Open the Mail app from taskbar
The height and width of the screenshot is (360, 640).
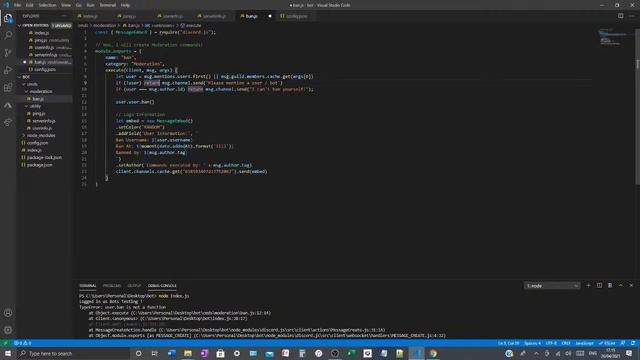(269, 353)
